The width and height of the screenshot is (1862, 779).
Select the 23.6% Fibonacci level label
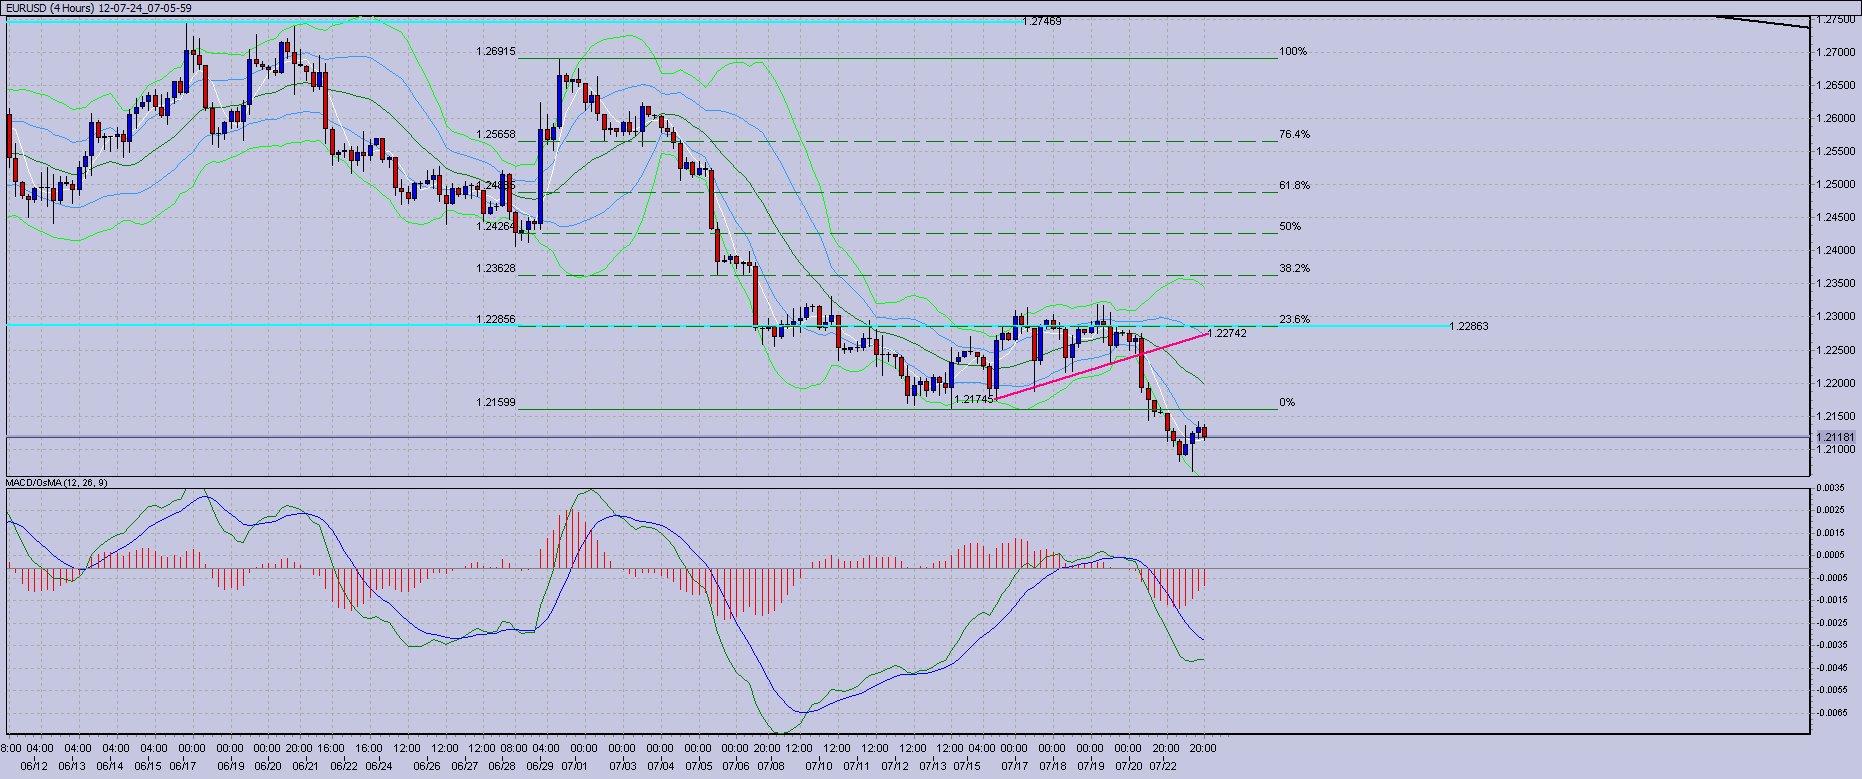pyautogui.click(x=1294, y=320)
